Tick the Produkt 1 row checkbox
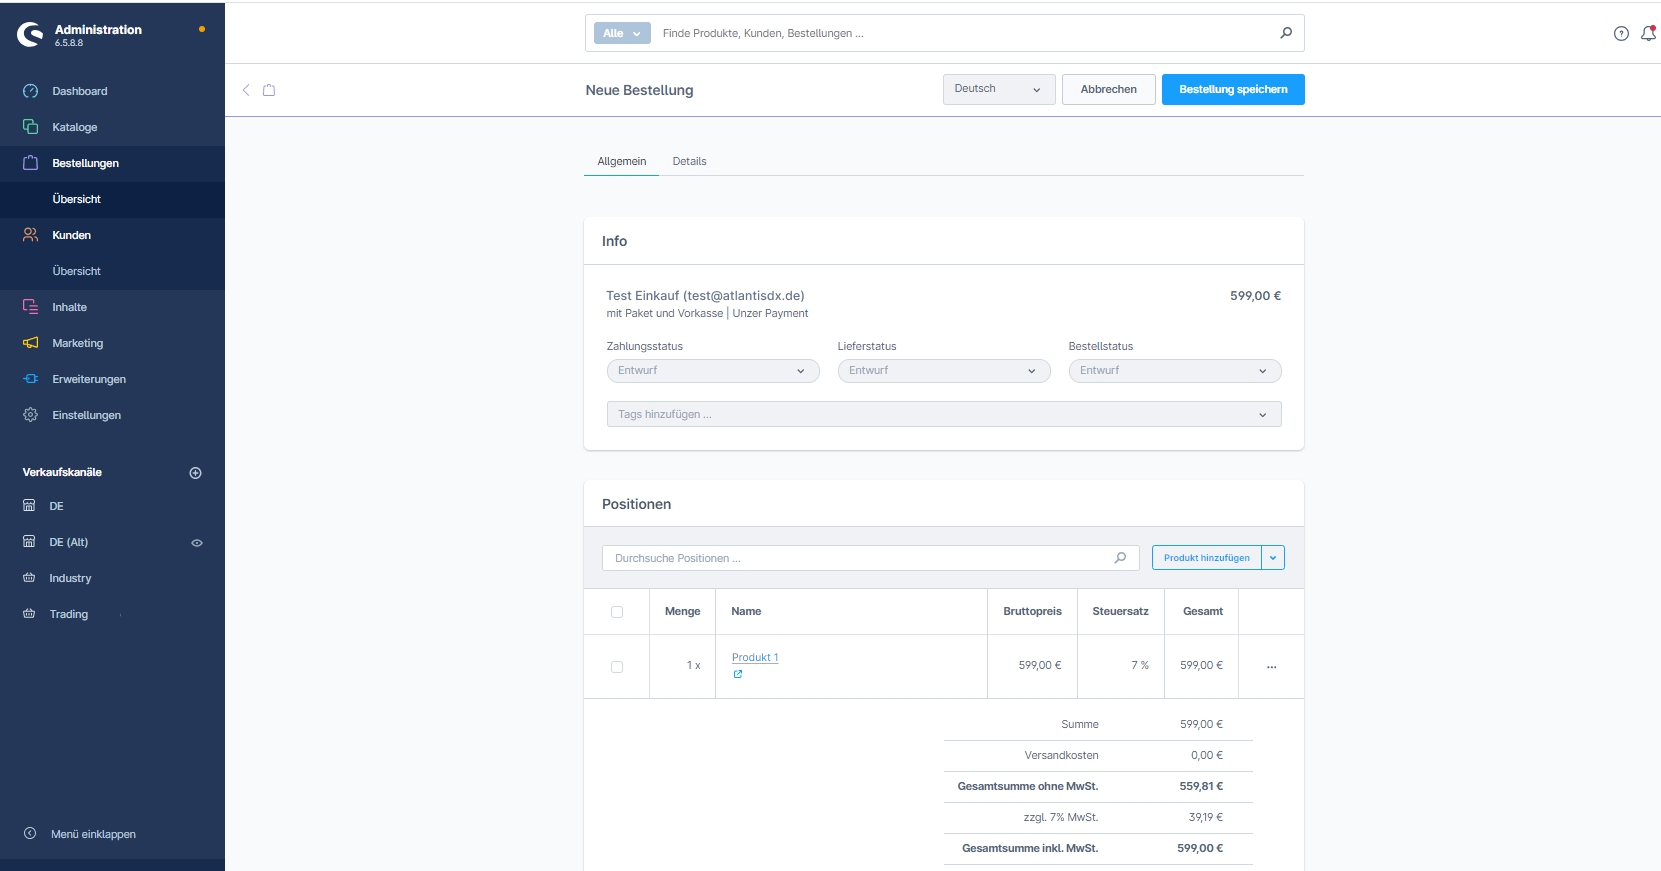The height and width of the screenshot is (871, 1661). pos(617,667)
